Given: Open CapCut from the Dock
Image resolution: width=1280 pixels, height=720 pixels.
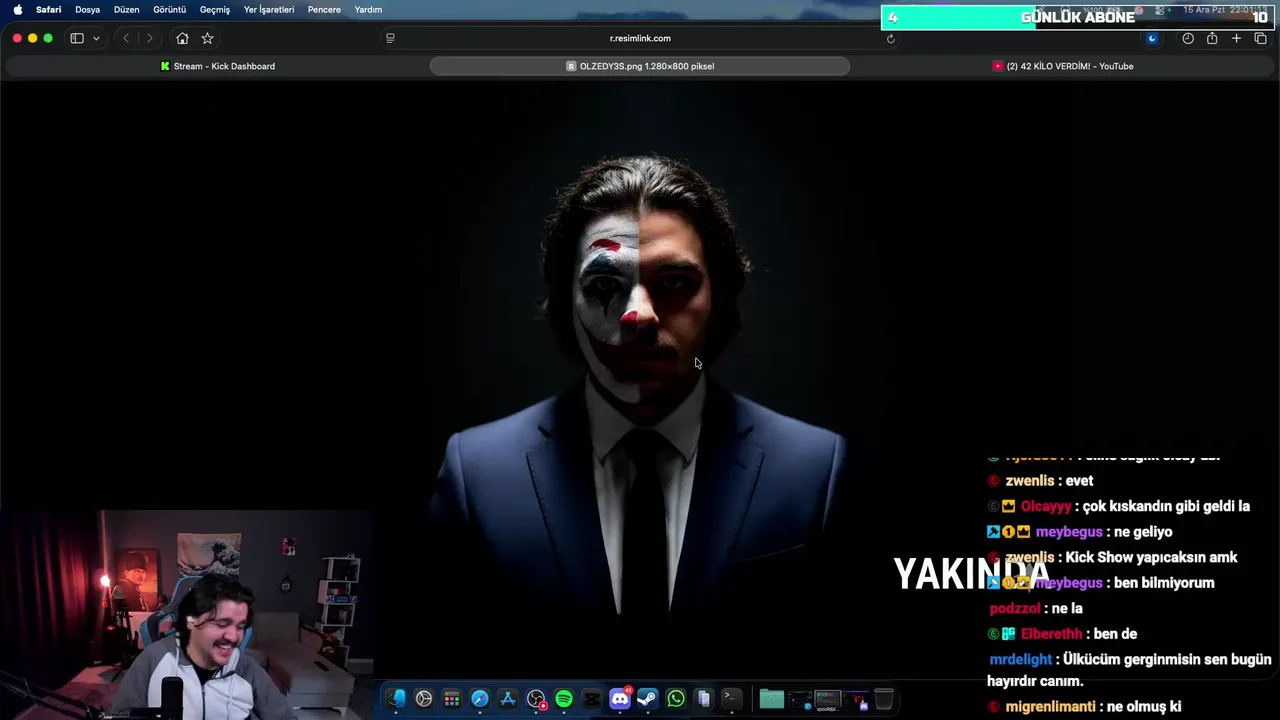Looking at the screenshot, I should (592, 699).
